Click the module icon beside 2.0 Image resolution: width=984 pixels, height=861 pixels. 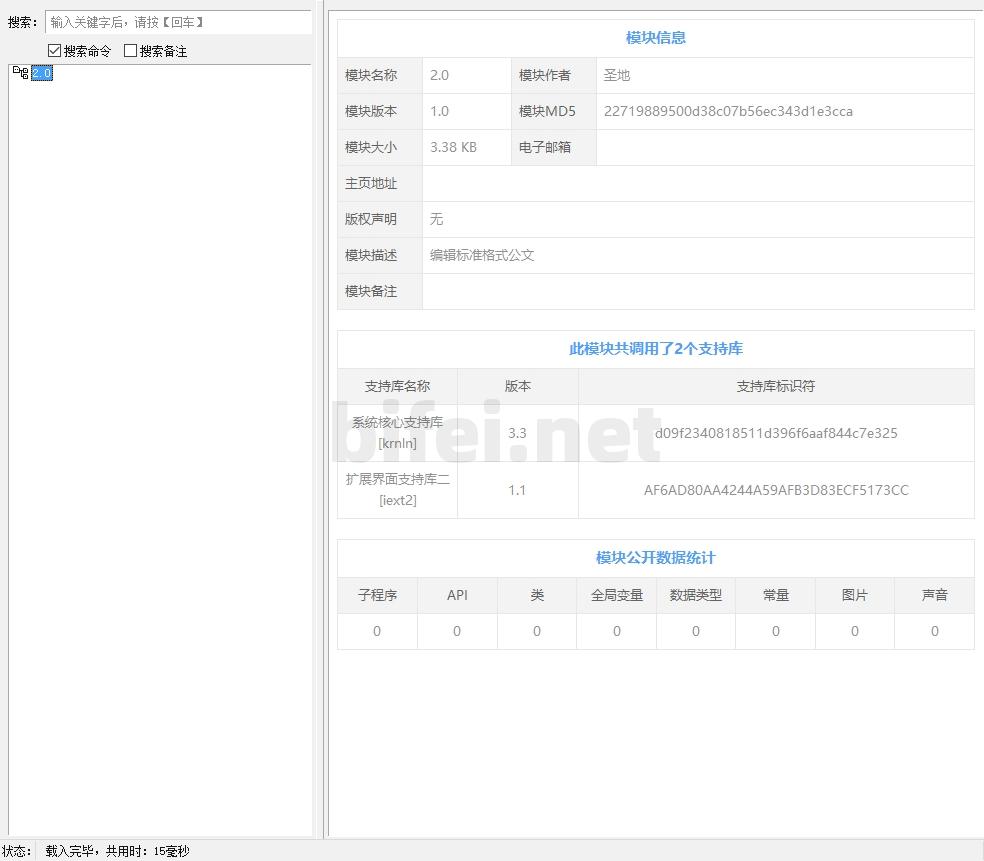(x=20, y=73)
